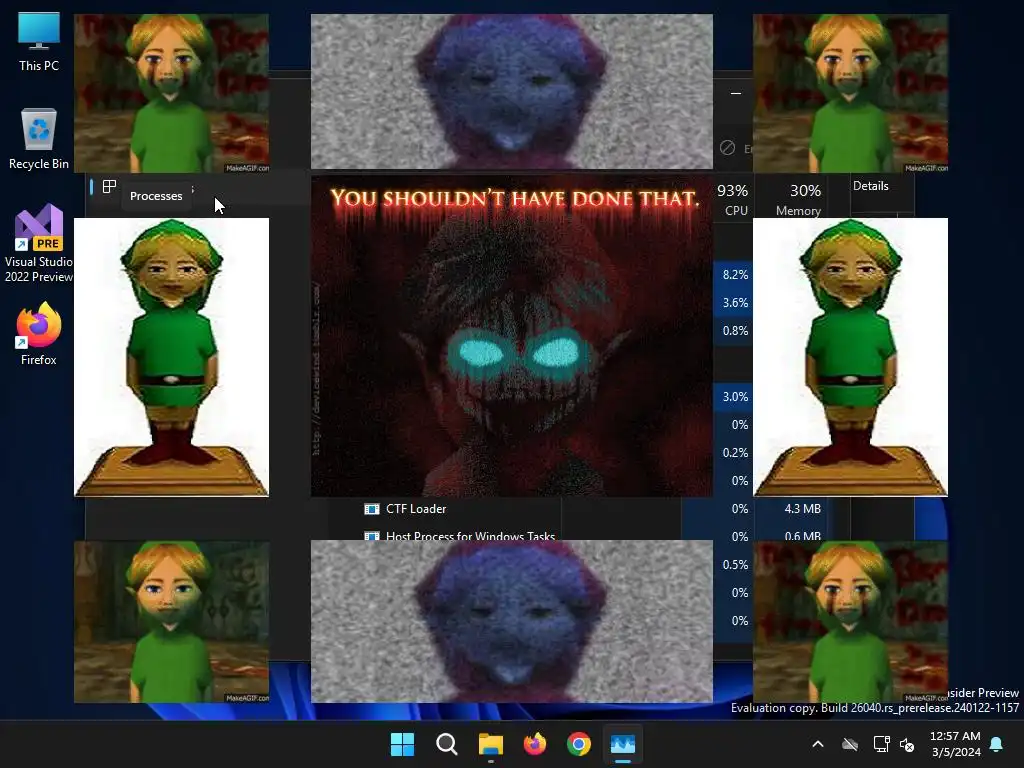Click the white statue image beside the Firefox shortcut
The width and height of the screenshot is (1024, 768).
171,357
